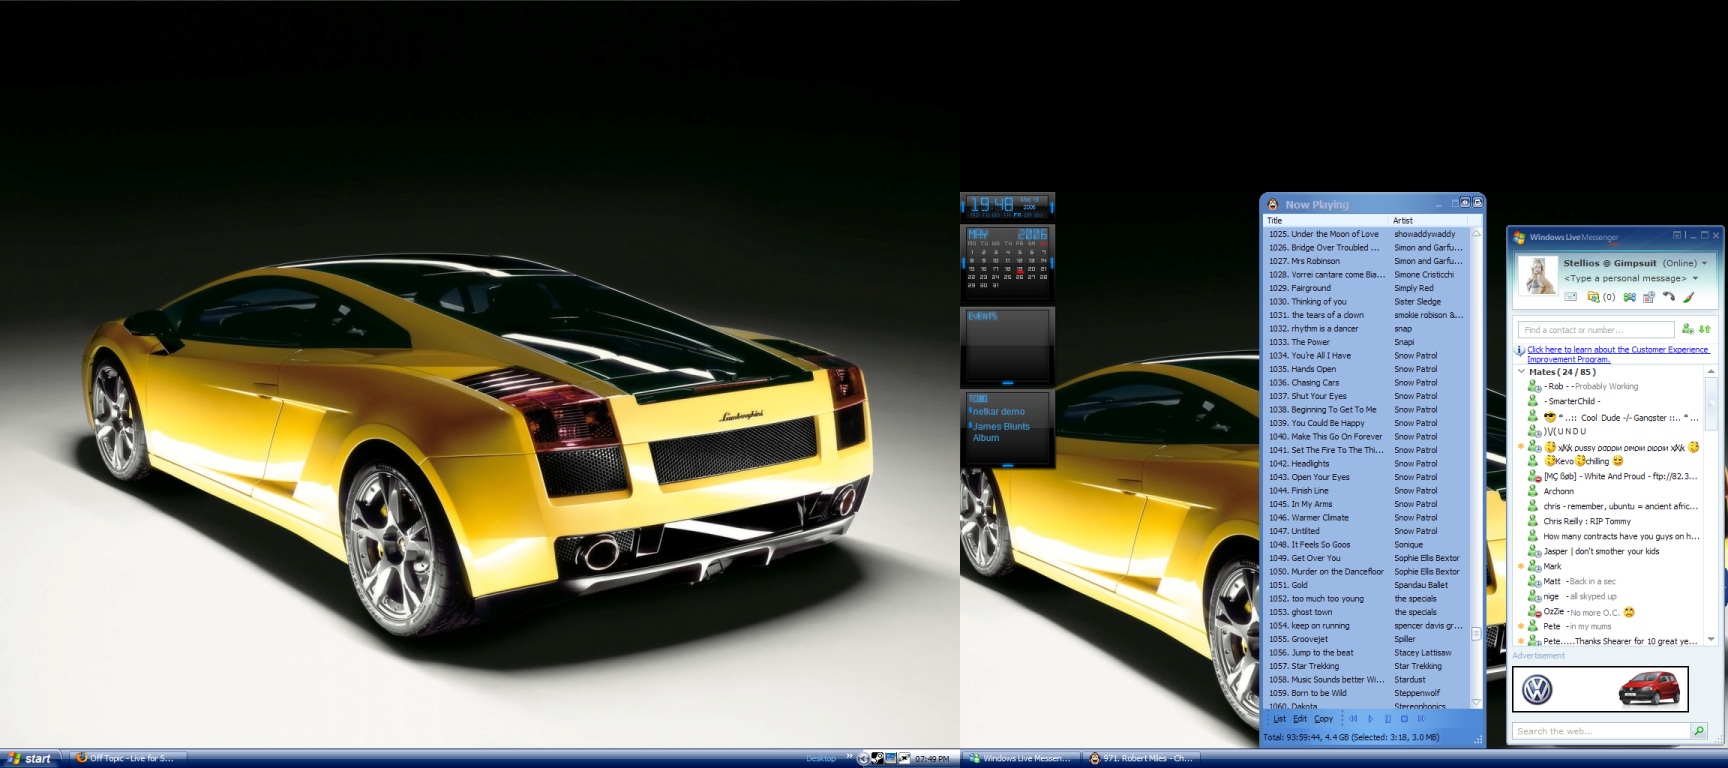This screenshot has height=768, width=1728.
Task: Open the Robert Miles player taskbar button
Action: point(1142,759)
